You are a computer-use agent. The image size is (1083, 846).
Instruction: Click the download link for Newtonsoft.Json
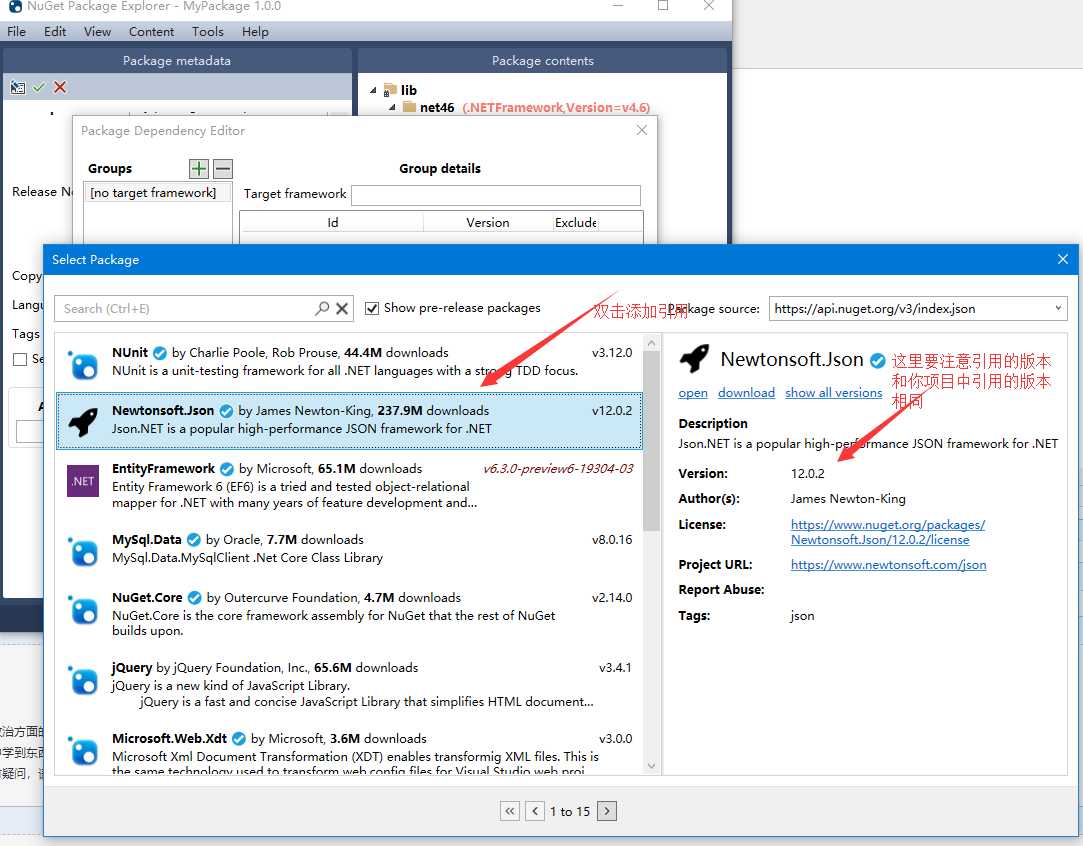[746, 392]
